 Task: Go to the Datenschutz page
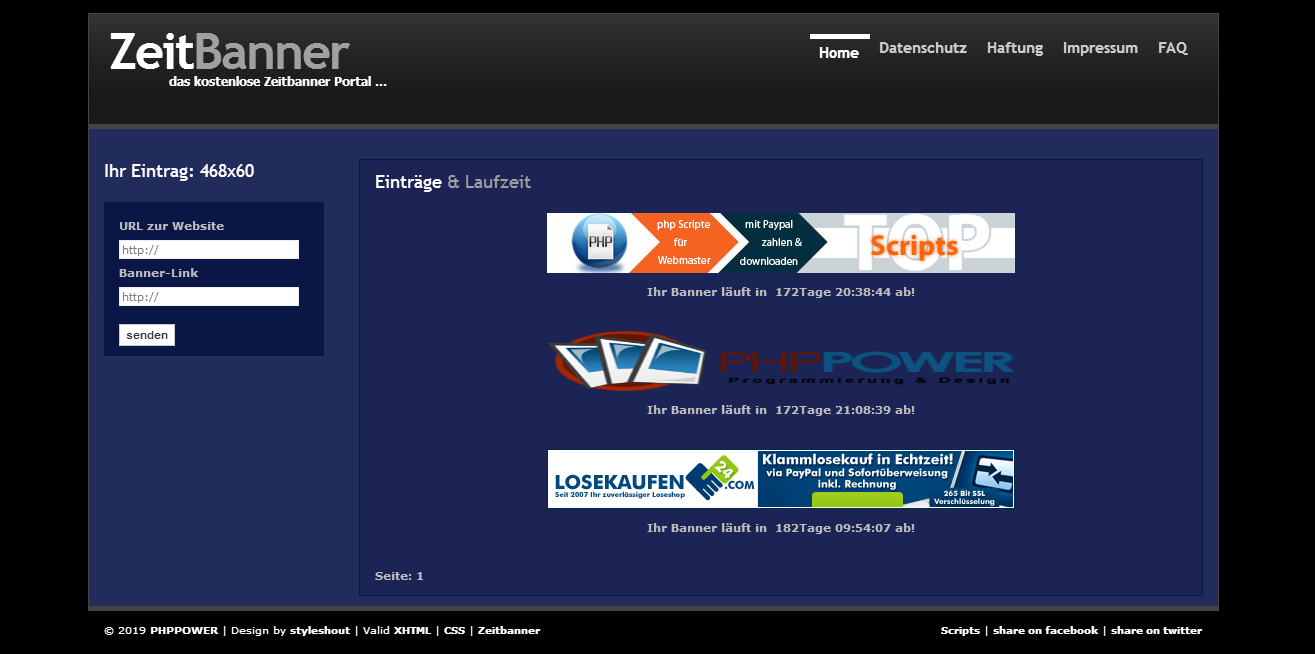pos(922,48)
